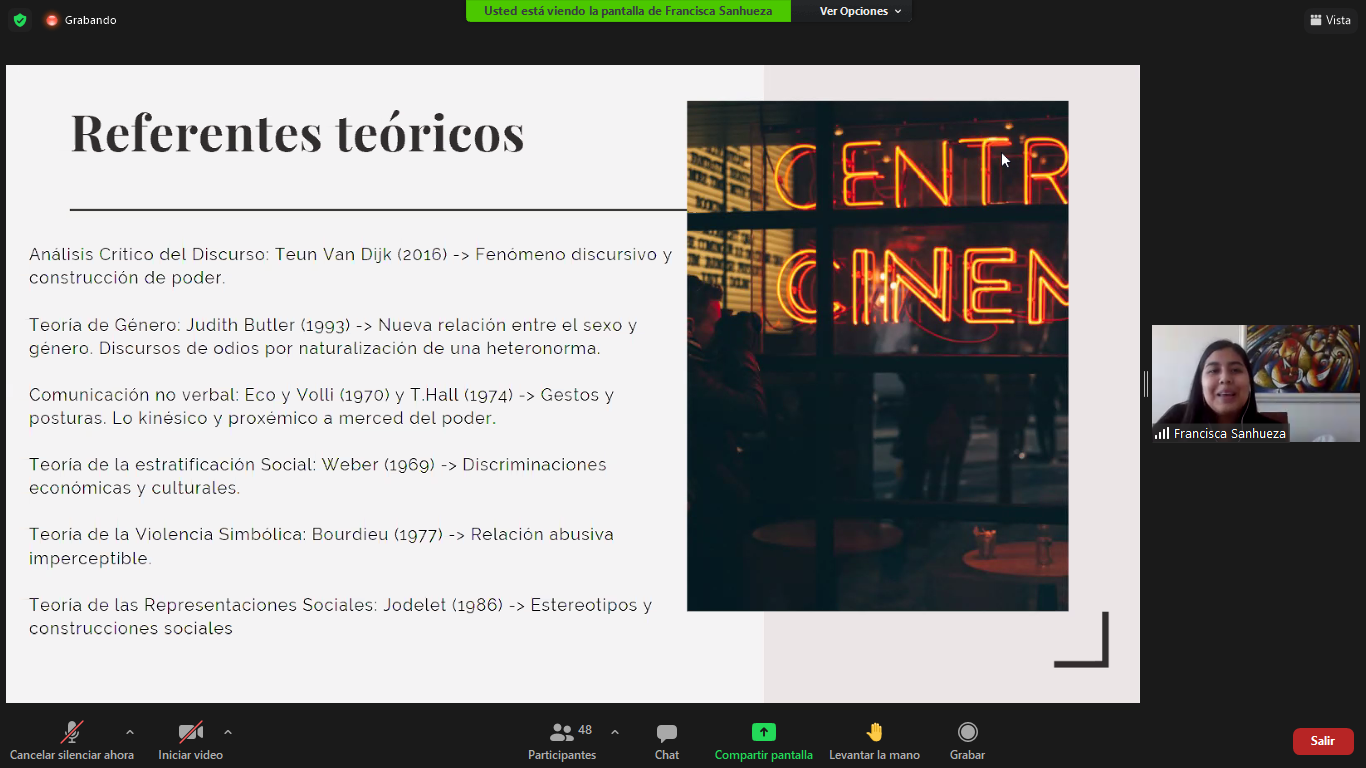Screen dimensions: 1366x768
Task: Open the Participantes panel
Action: pos(562,741)
